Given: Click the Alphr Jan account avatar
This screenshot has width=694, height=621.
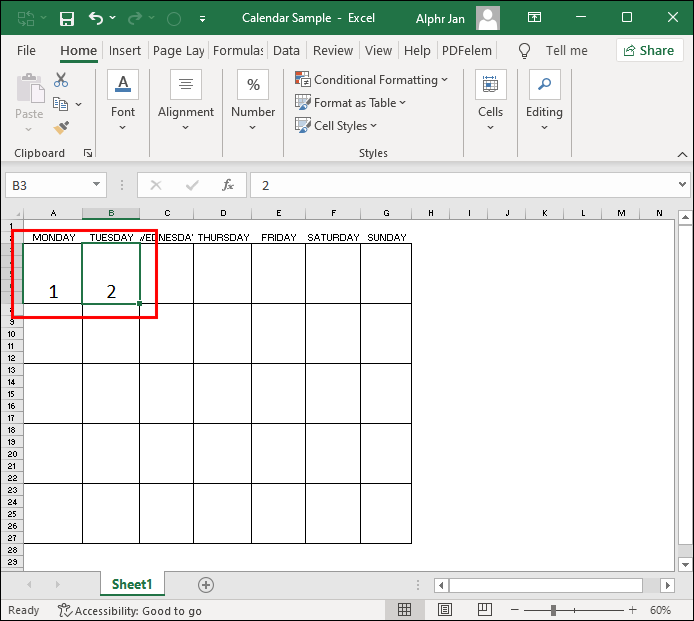Looking at the screenshot, I should click(488, 18).
